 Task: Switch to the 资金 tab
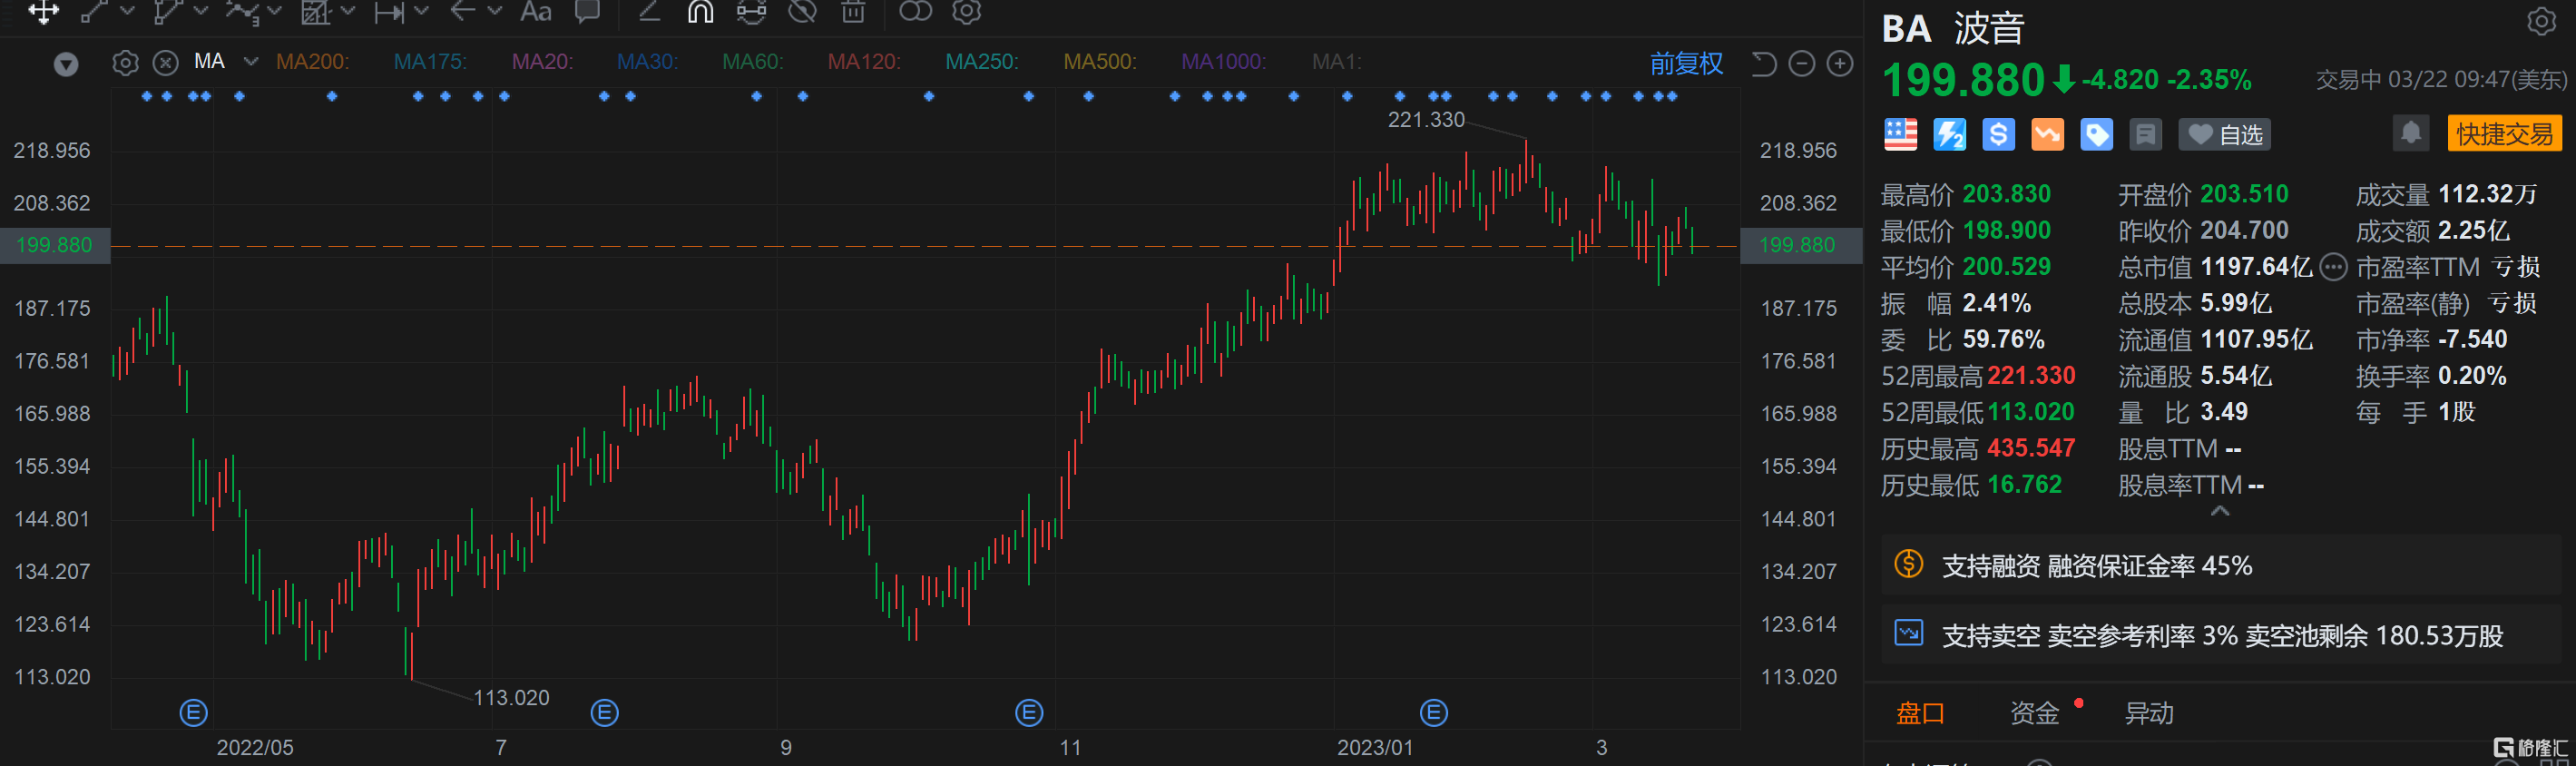(2034, 713)
